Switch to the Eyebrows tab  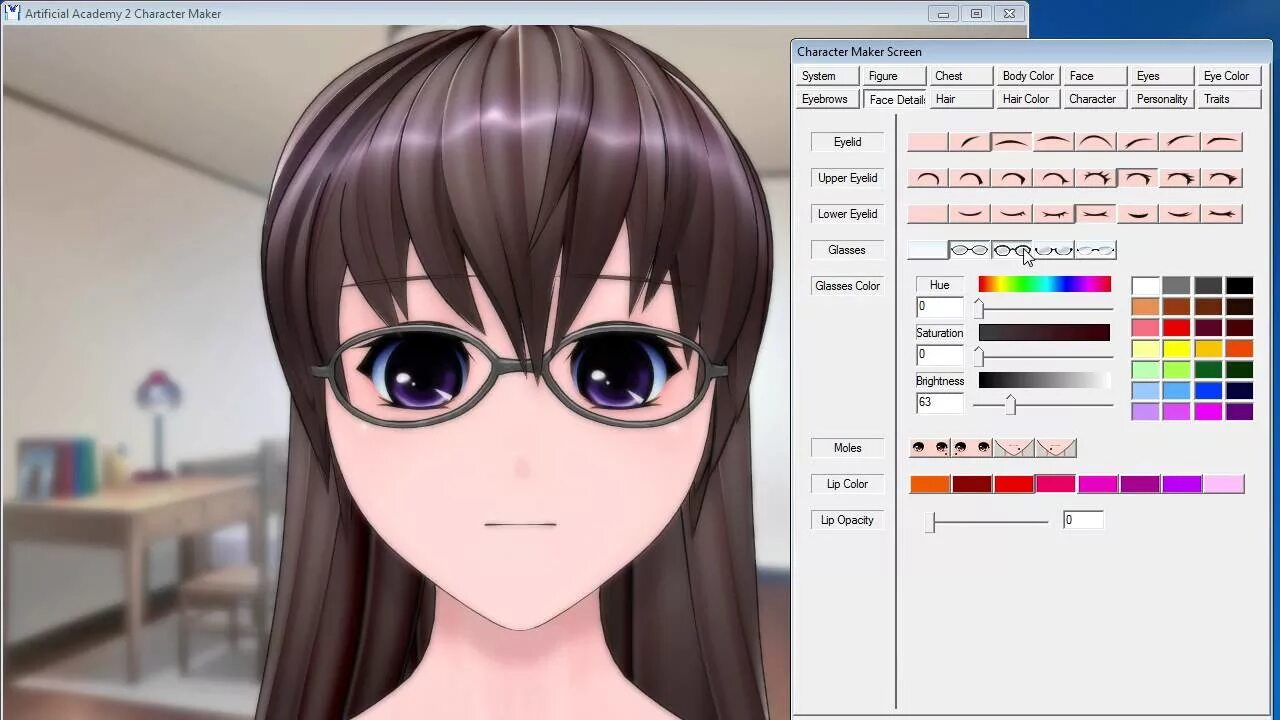pos(828,99)
